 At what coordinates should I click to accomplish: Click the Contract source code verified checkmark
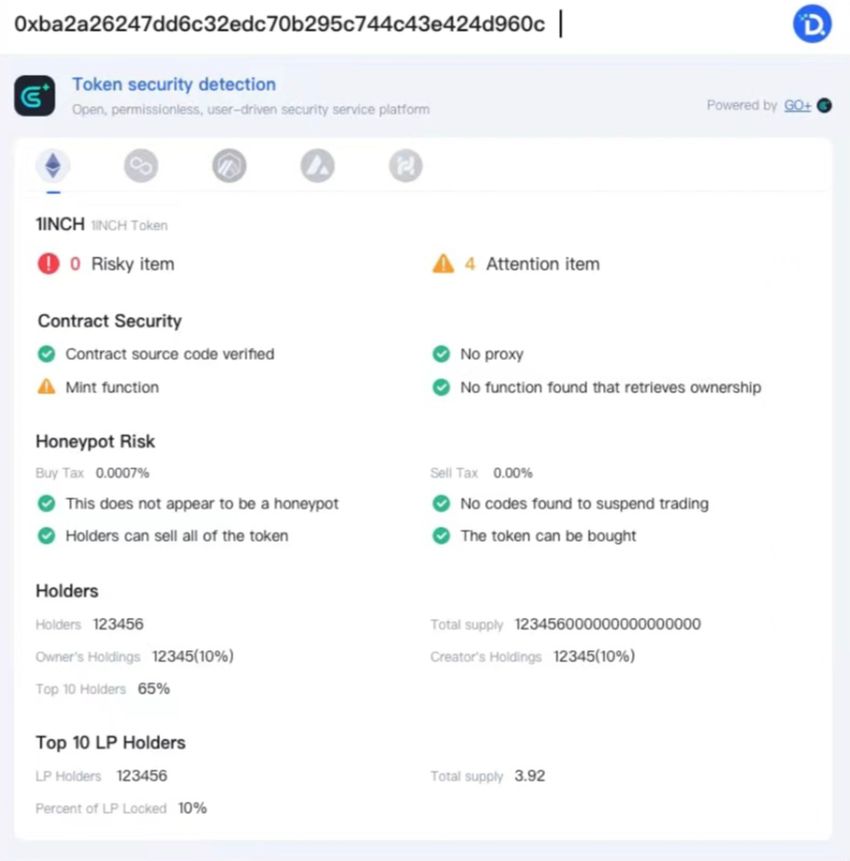tap(47, 354)
